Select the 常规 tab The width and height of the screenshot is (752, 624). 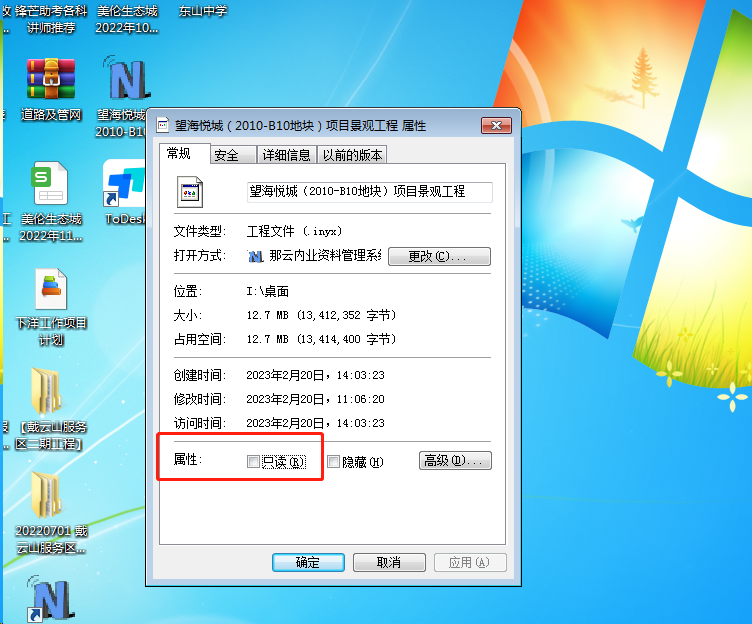[180, 154]
